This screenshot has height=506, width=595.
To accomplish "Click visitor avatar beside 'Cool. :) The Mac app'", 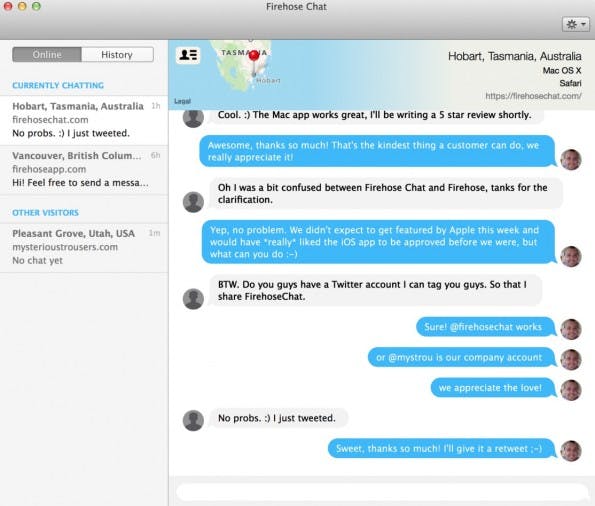I will click(193, 118).
